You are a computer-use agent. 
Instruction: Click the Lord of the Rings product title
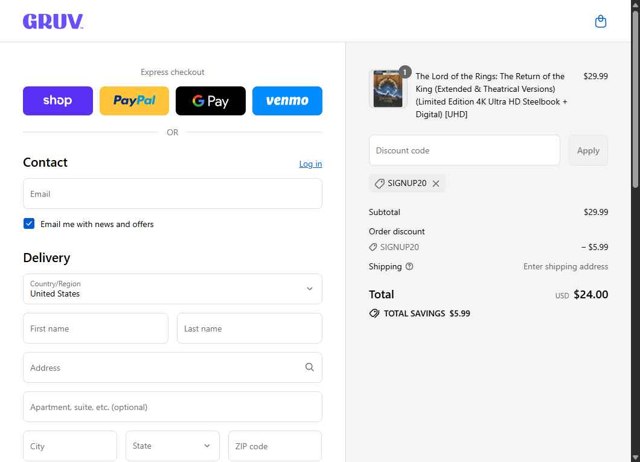point(491,95)
